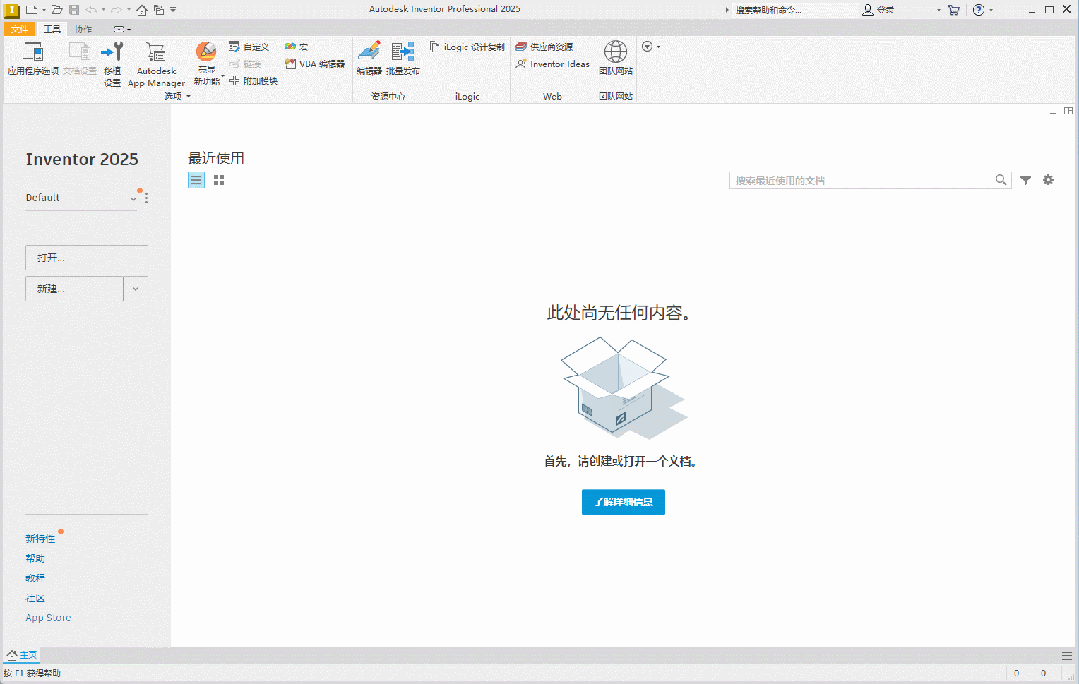The width and height of the screenshot is (1079, 684).
Task: Click the Open folder icon in quick access toolbar
Action: pyautogui.click(x=58, y=10)
